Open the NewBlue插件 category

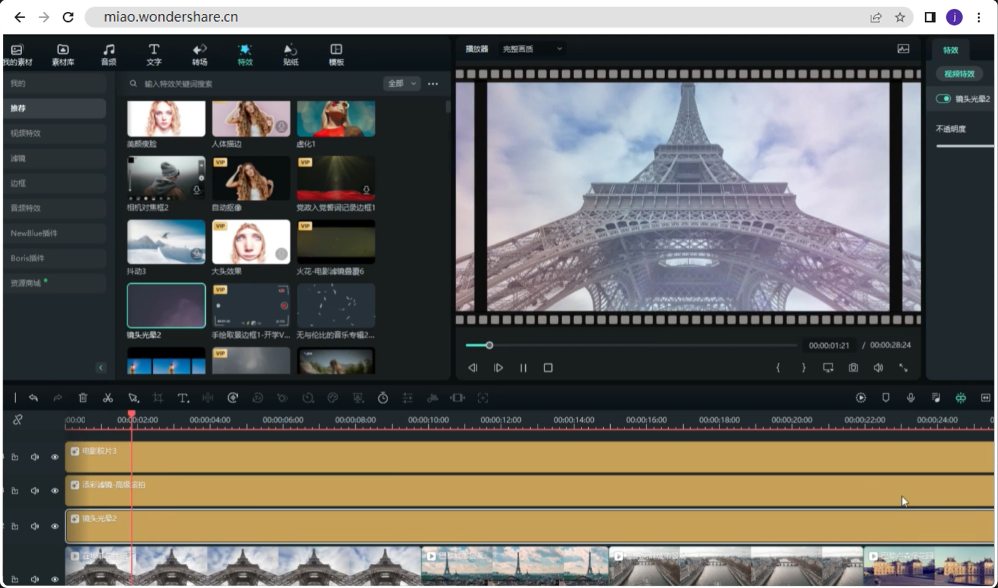coord(55,233)
